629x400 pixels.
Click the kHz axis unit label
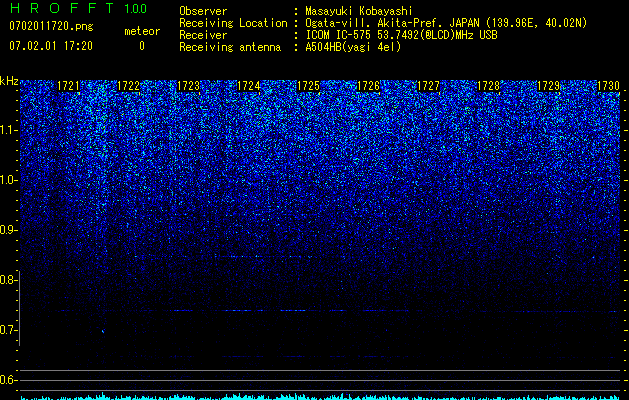click(x=9, y=81)
